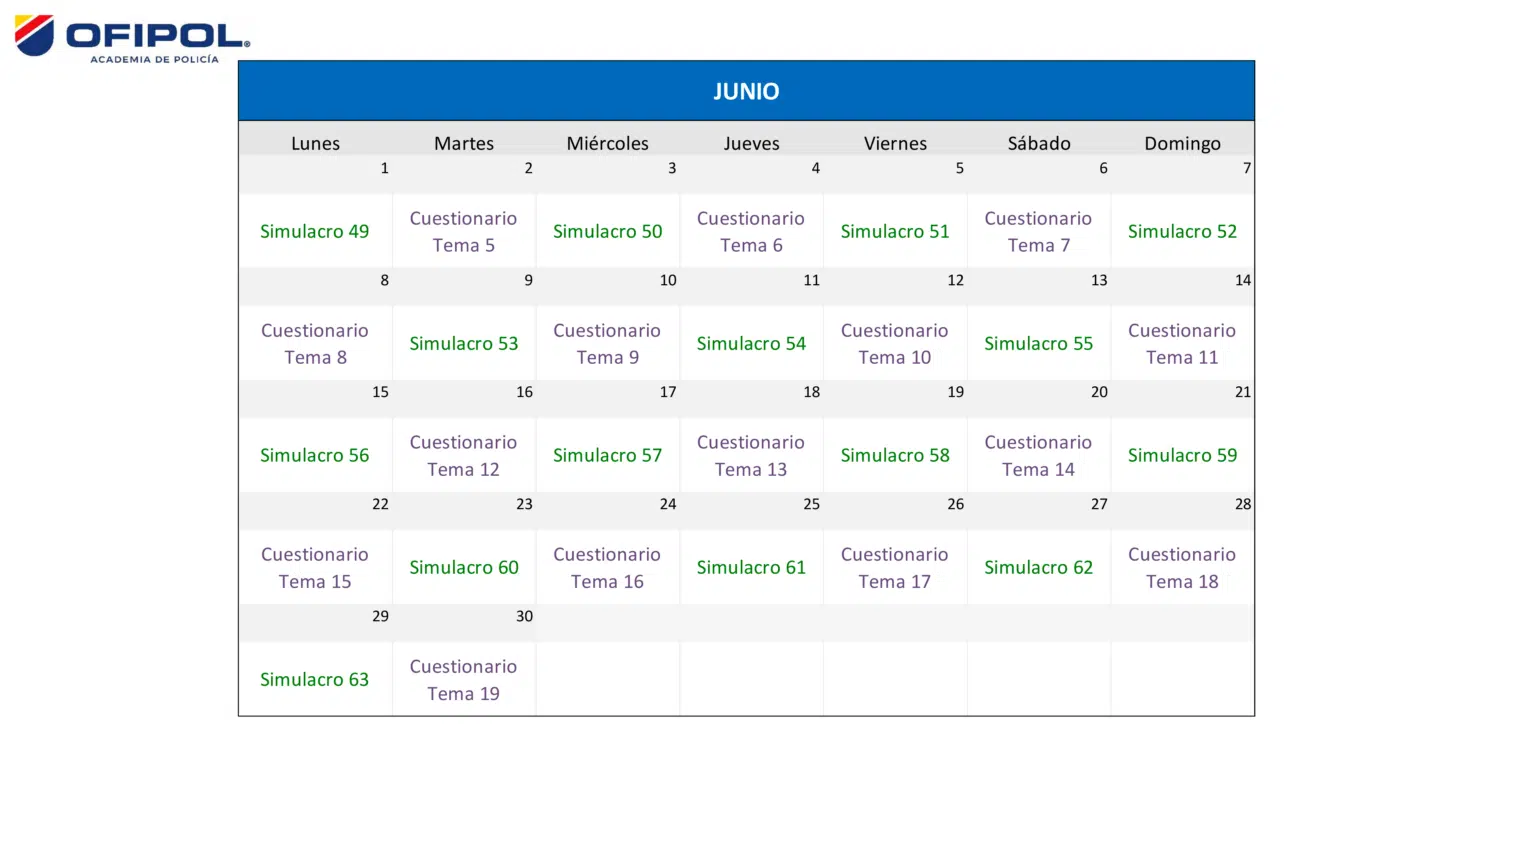
Task: Open Cuestionario Tema 5 entry
Action: tap(463, 231)
